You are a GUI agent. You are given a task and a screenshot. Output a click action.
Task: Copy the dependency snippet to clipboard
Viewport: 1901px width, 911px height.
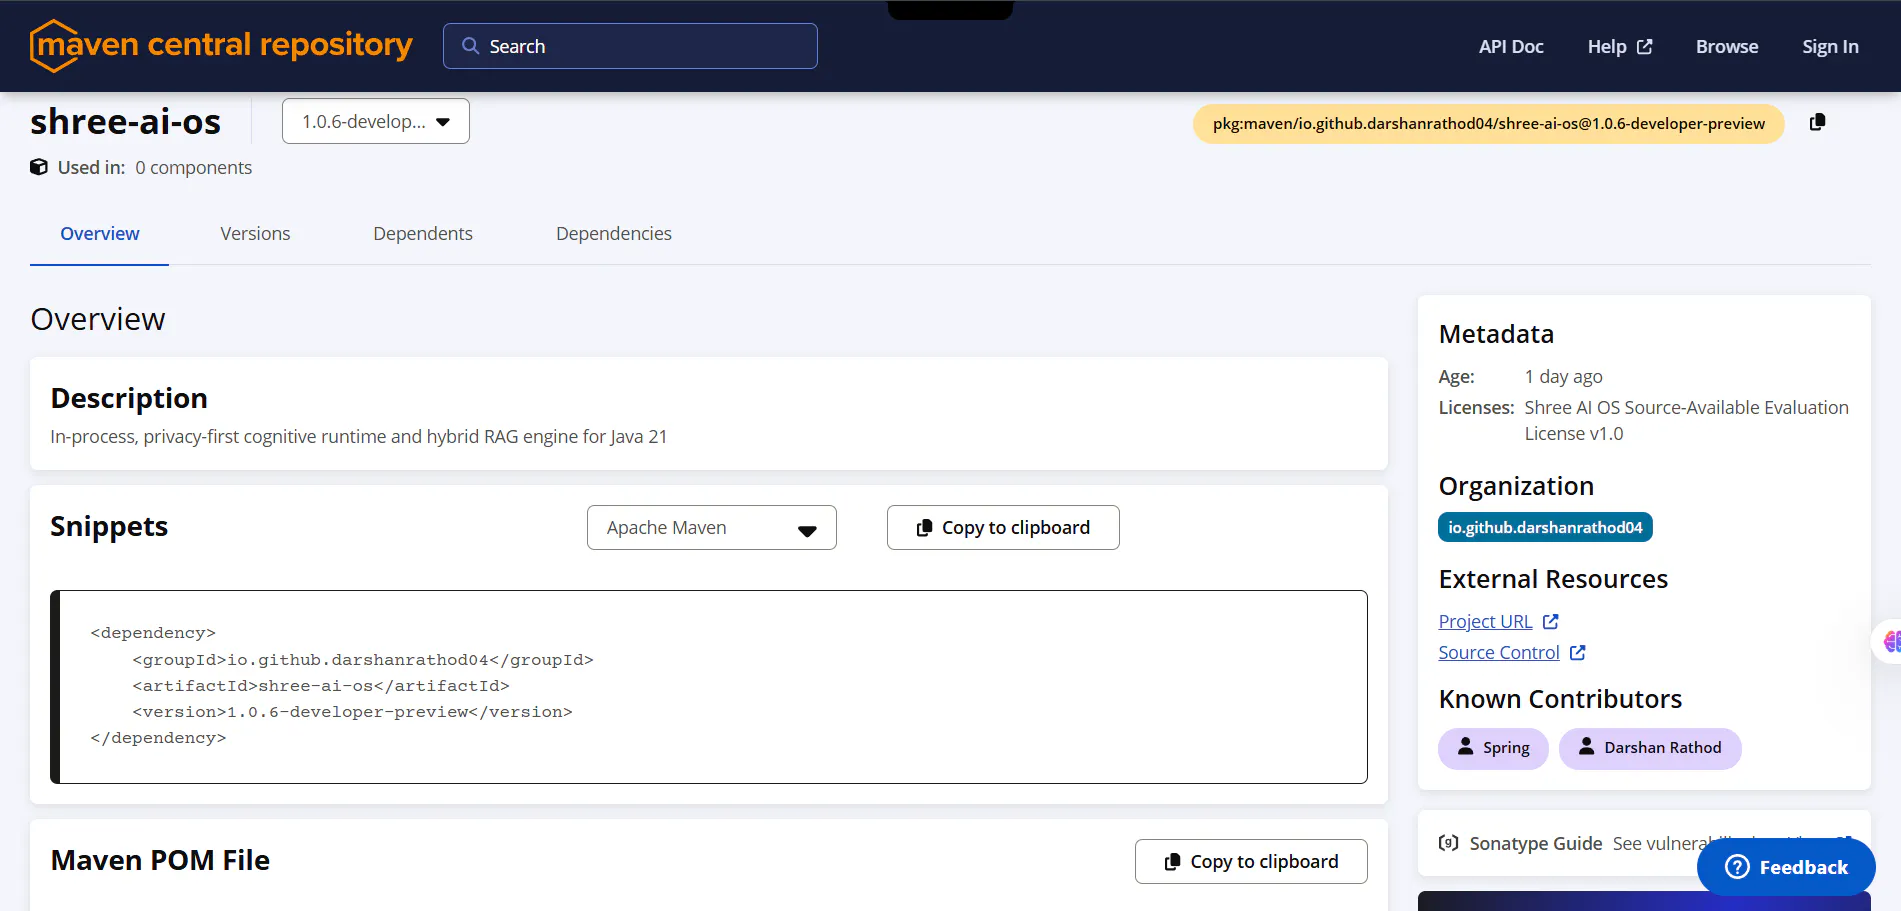pos(1003,528)
